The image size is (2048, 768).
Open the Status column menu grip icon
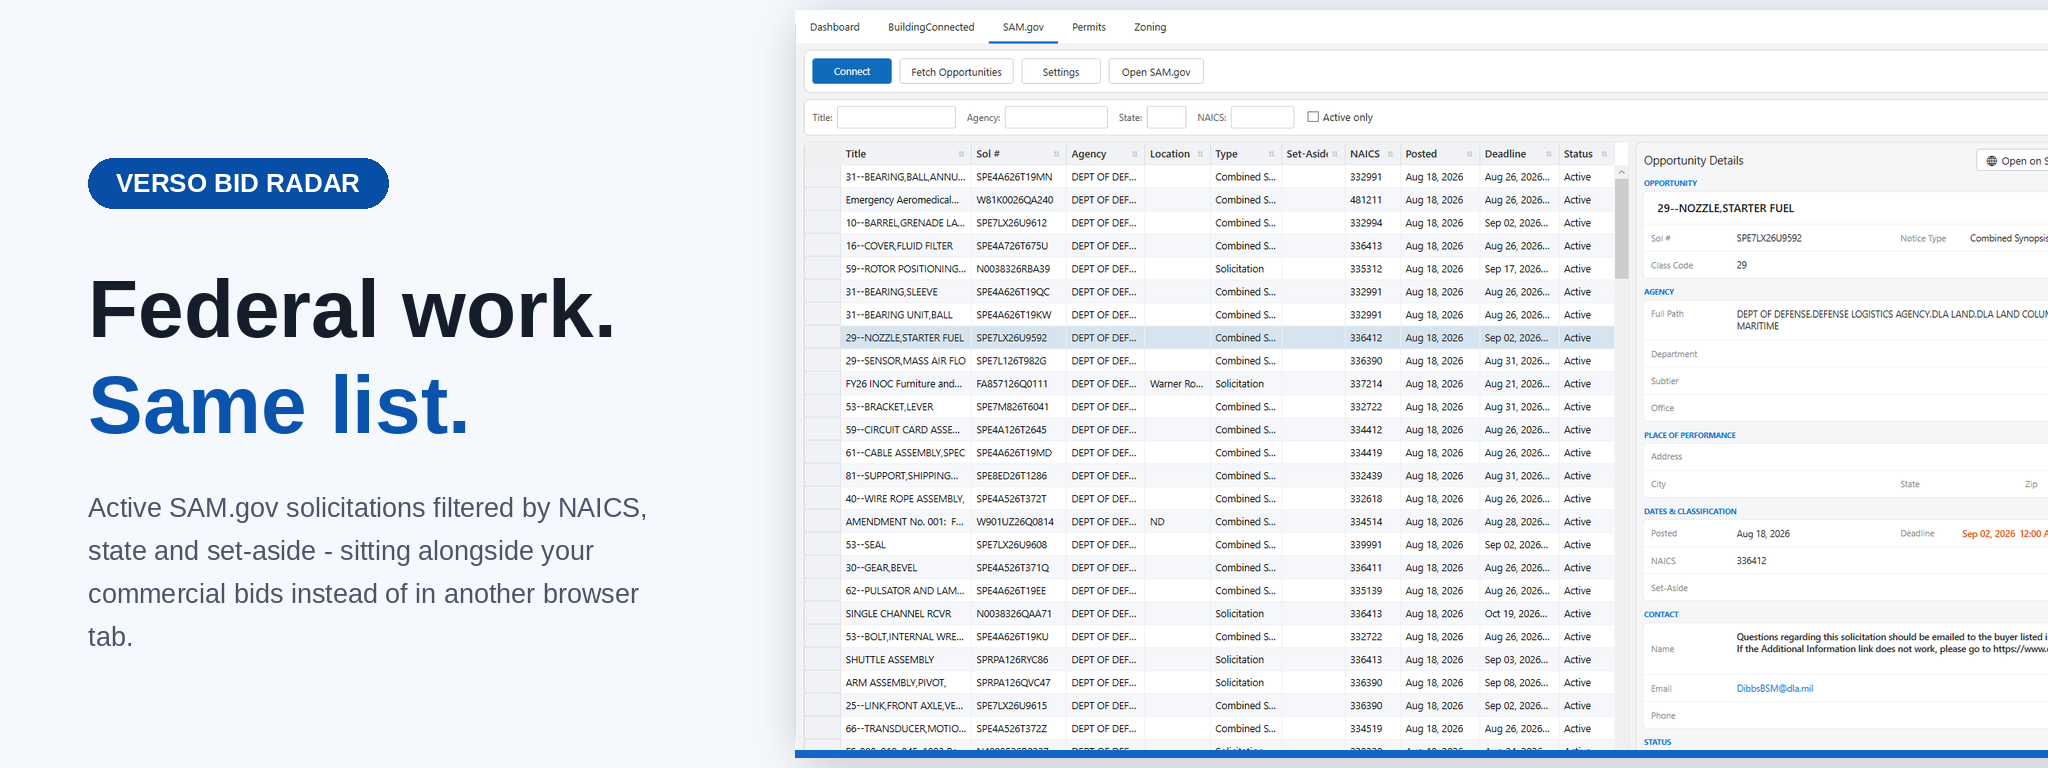click(1604, 154)
